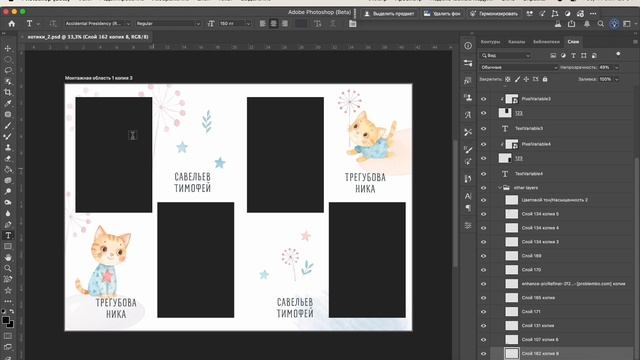Align text right in options bar
640x360 pixels.
284,24
